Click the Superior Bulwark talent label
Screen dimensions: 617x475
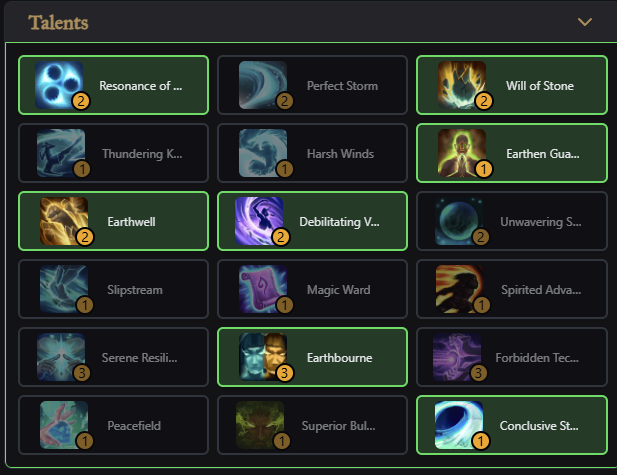340,426
